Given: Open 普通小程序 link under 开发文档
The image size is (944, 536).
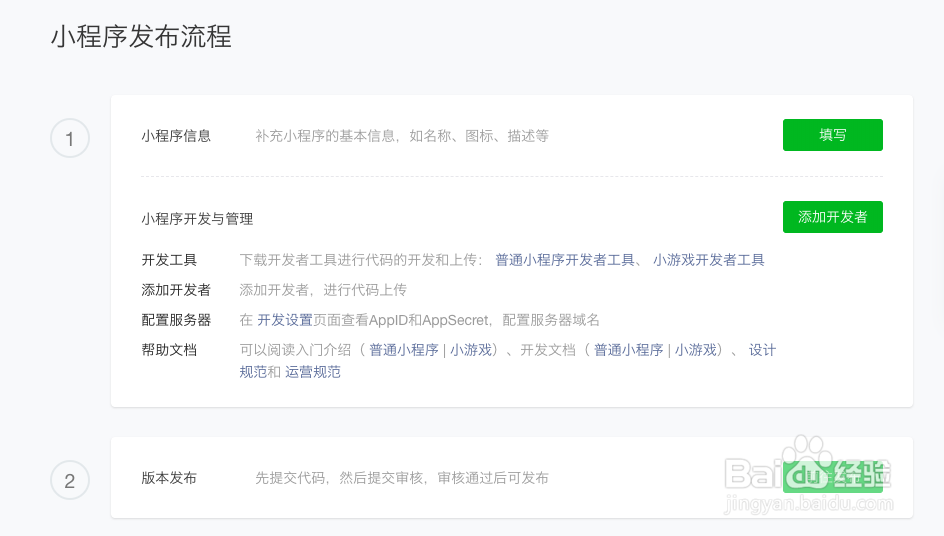Looking at the screenshot, I should point(629,350).
